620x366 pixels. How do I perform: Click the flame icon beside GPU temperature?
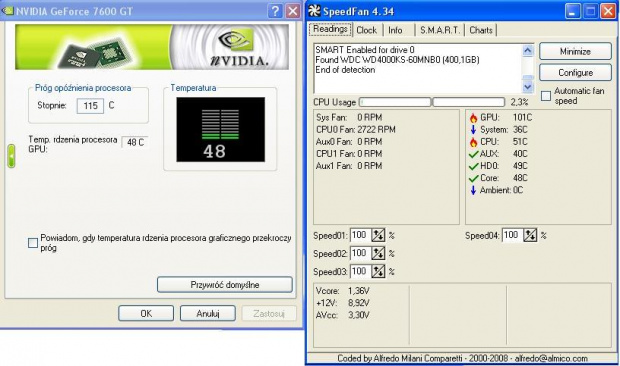pyautogui.click(x=473, y=118)
